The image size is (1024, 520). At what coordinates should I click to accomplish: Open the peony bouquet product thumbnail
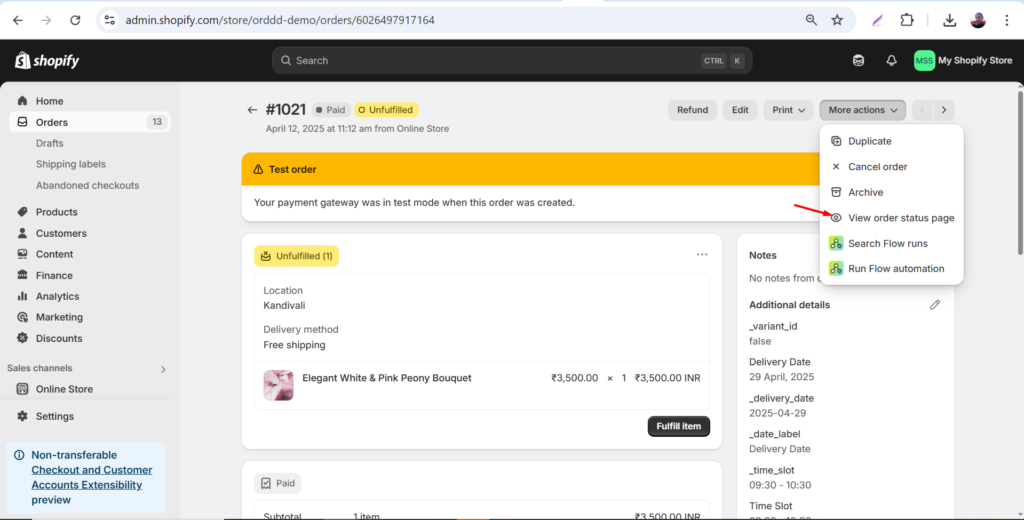[278, 385]
